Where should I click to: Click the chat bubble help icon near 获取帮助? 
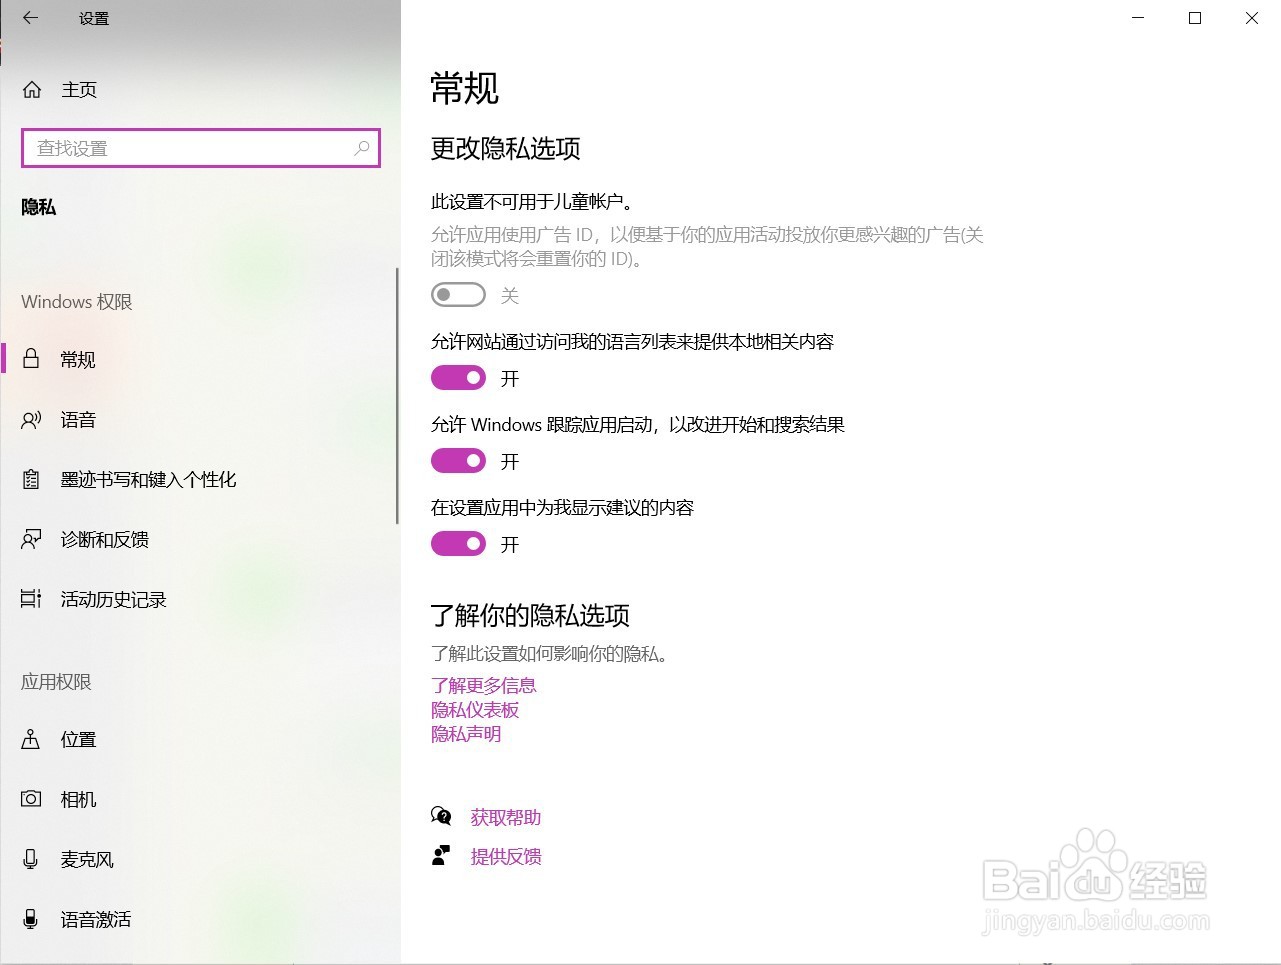[441, 817]
